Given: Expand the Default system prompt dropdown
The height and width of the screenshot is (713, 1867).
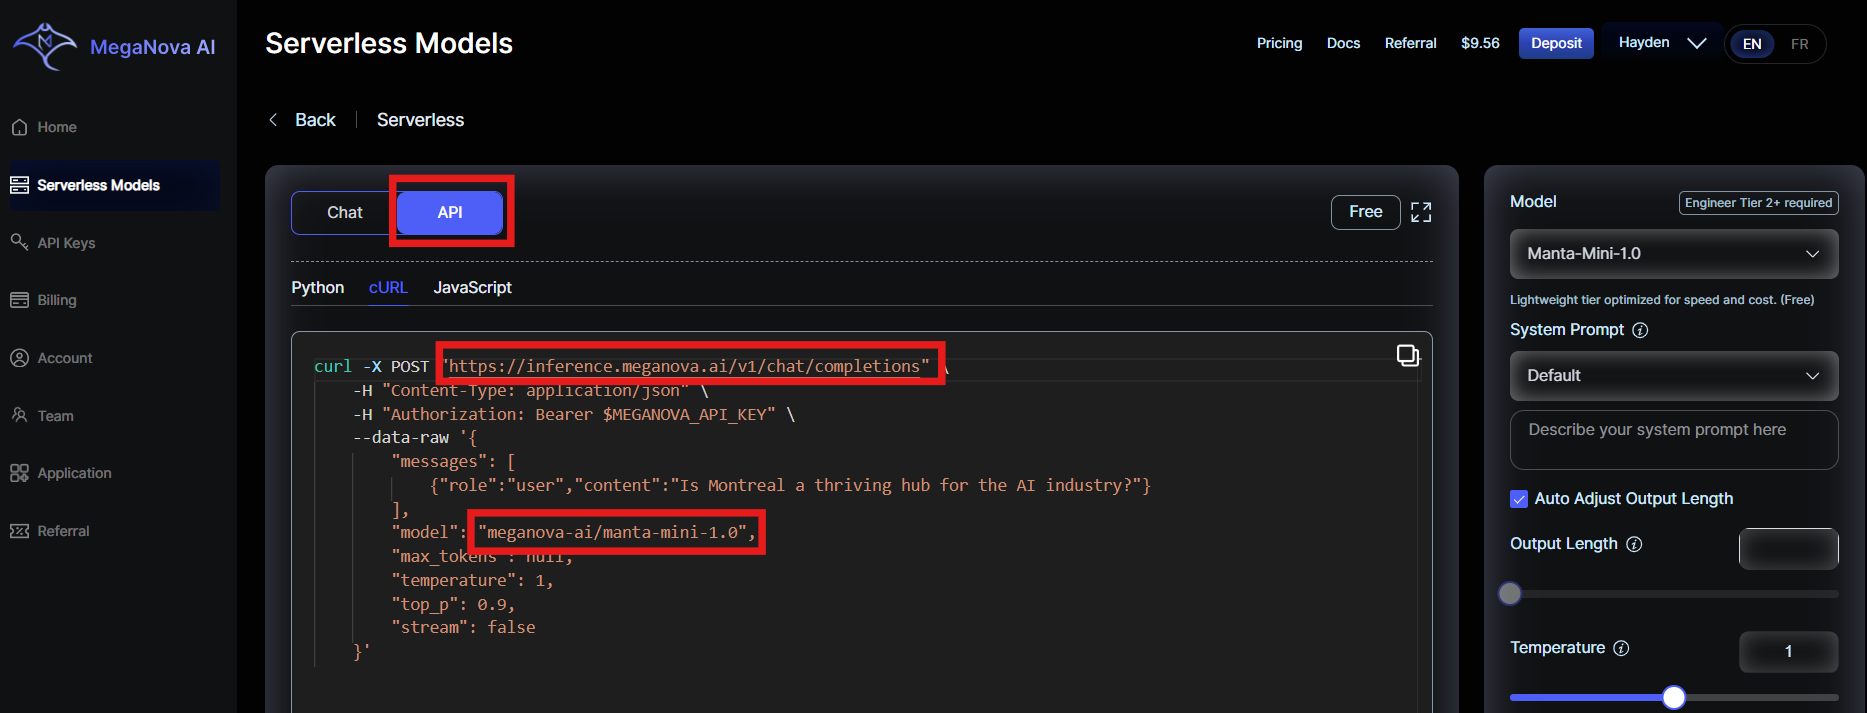Looking at the screenshot, I should 1673,376.
